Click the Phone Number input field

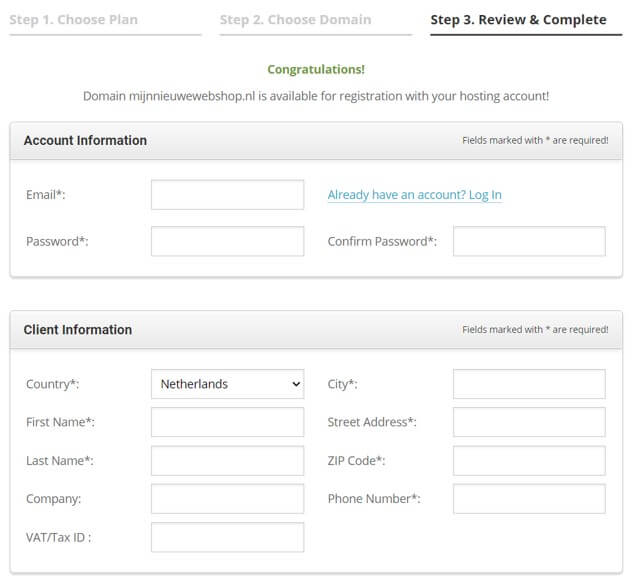pos(529,498)
